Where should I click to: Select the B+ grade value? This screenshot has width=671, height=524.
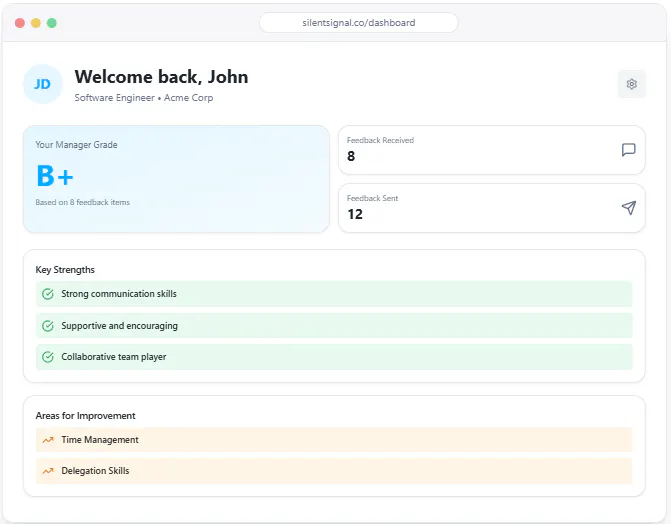(x=55, y=176)
